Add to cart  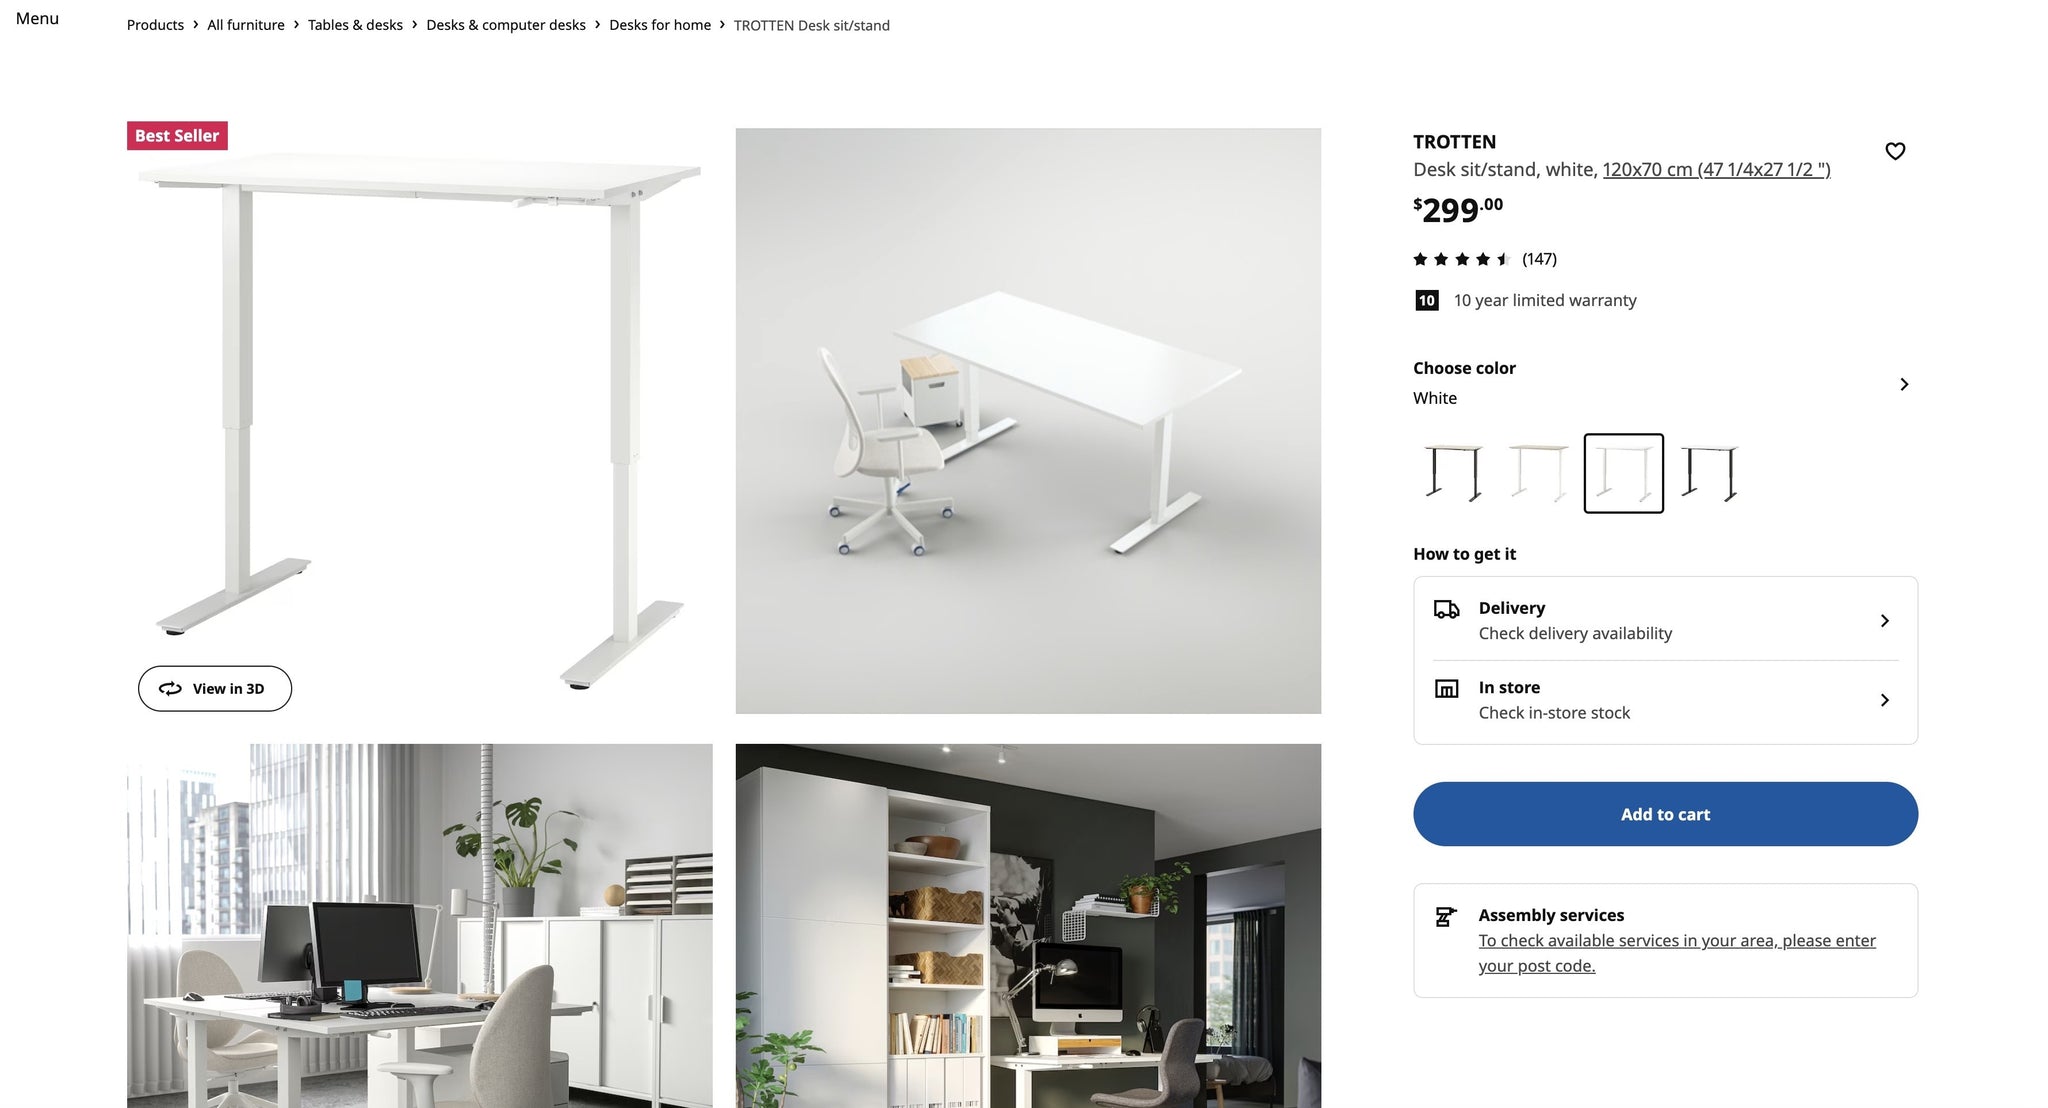click(x=1665, y=814)
